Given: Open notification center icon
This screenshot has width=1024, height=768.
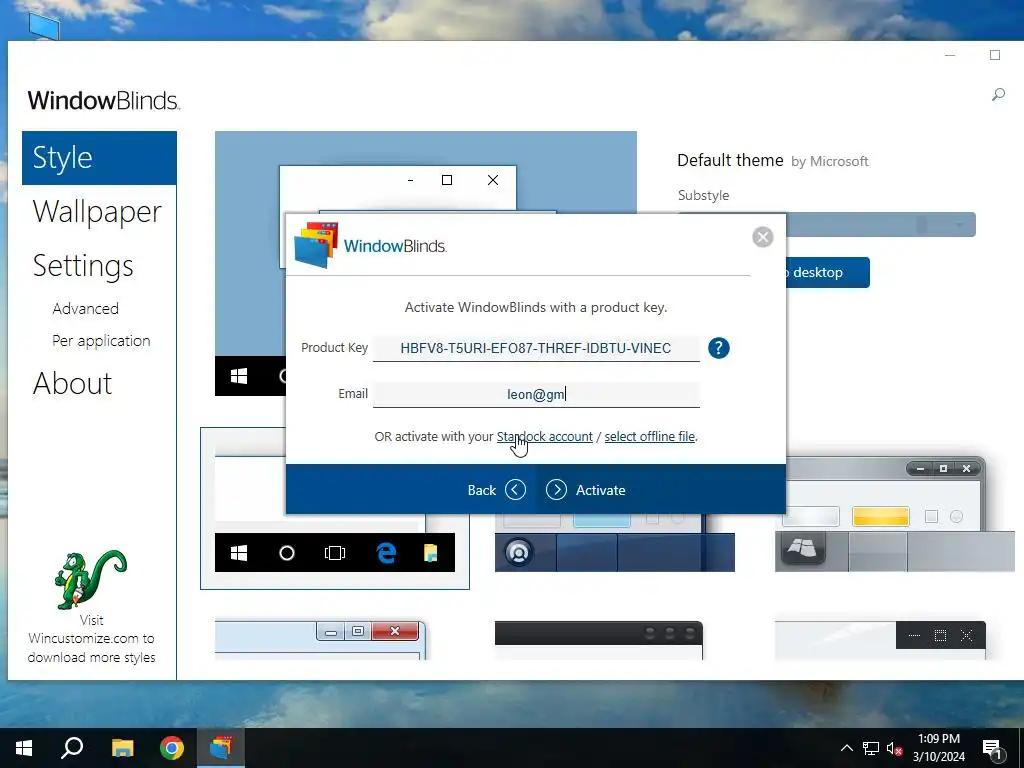Looking at the screenshot, I should pos(992,748).
